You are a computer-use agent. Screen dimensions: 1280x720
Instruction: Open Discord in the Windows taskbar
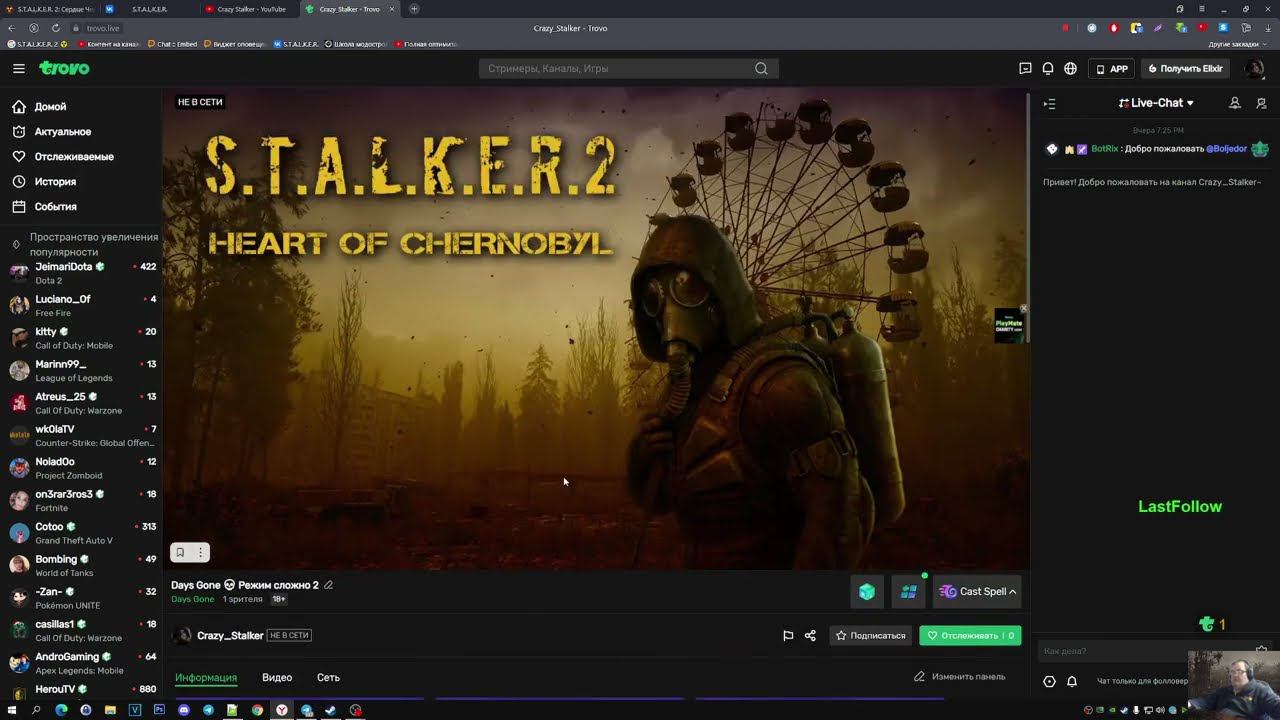point(184,710)
